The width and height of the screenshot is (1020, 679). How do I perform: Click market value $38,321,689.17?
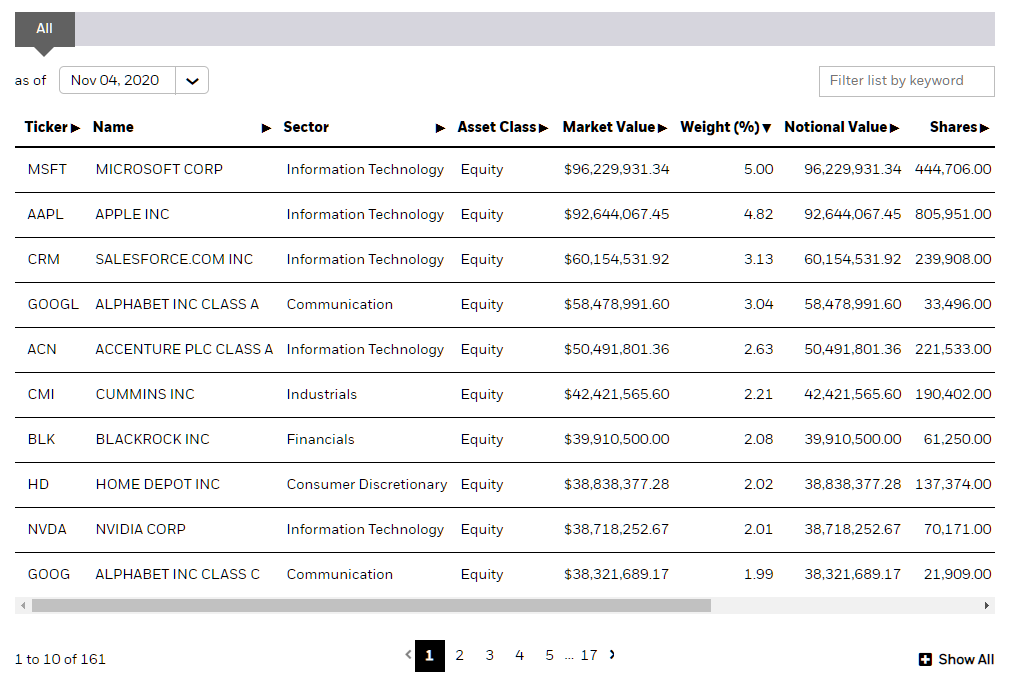[617, 574]
